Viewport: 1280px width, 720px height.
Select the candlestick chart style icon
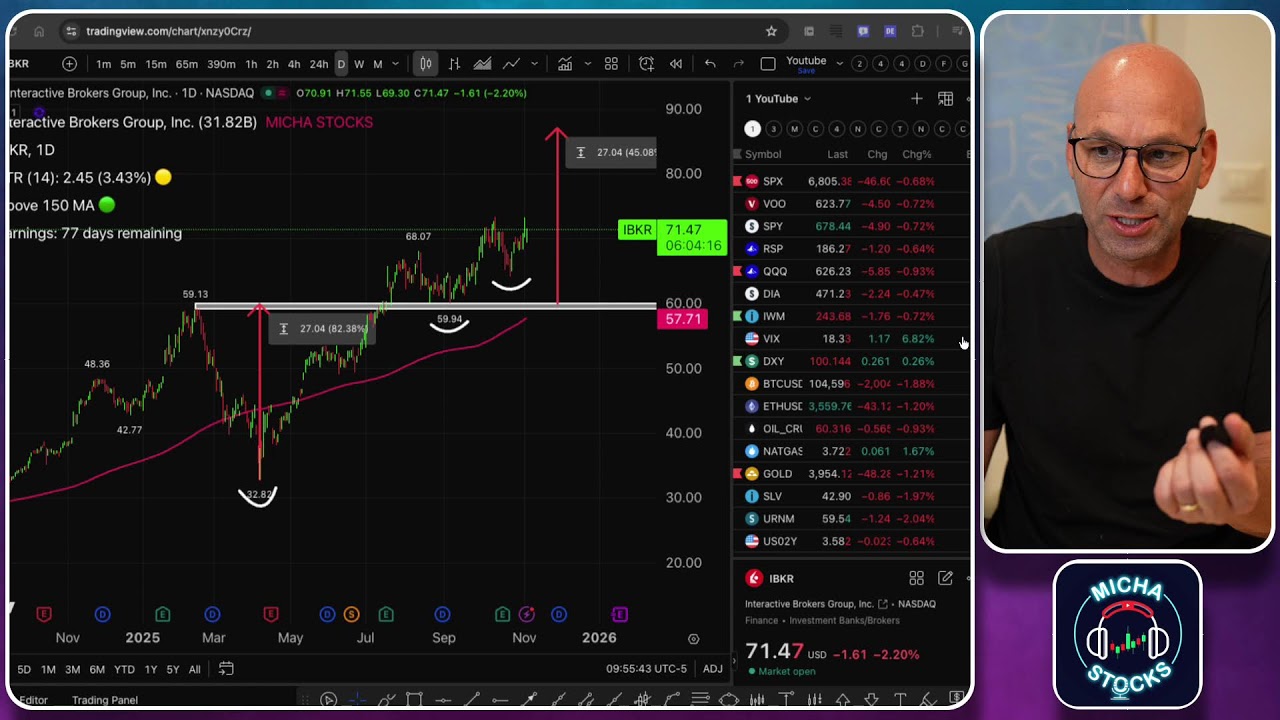tap(426, 64)
